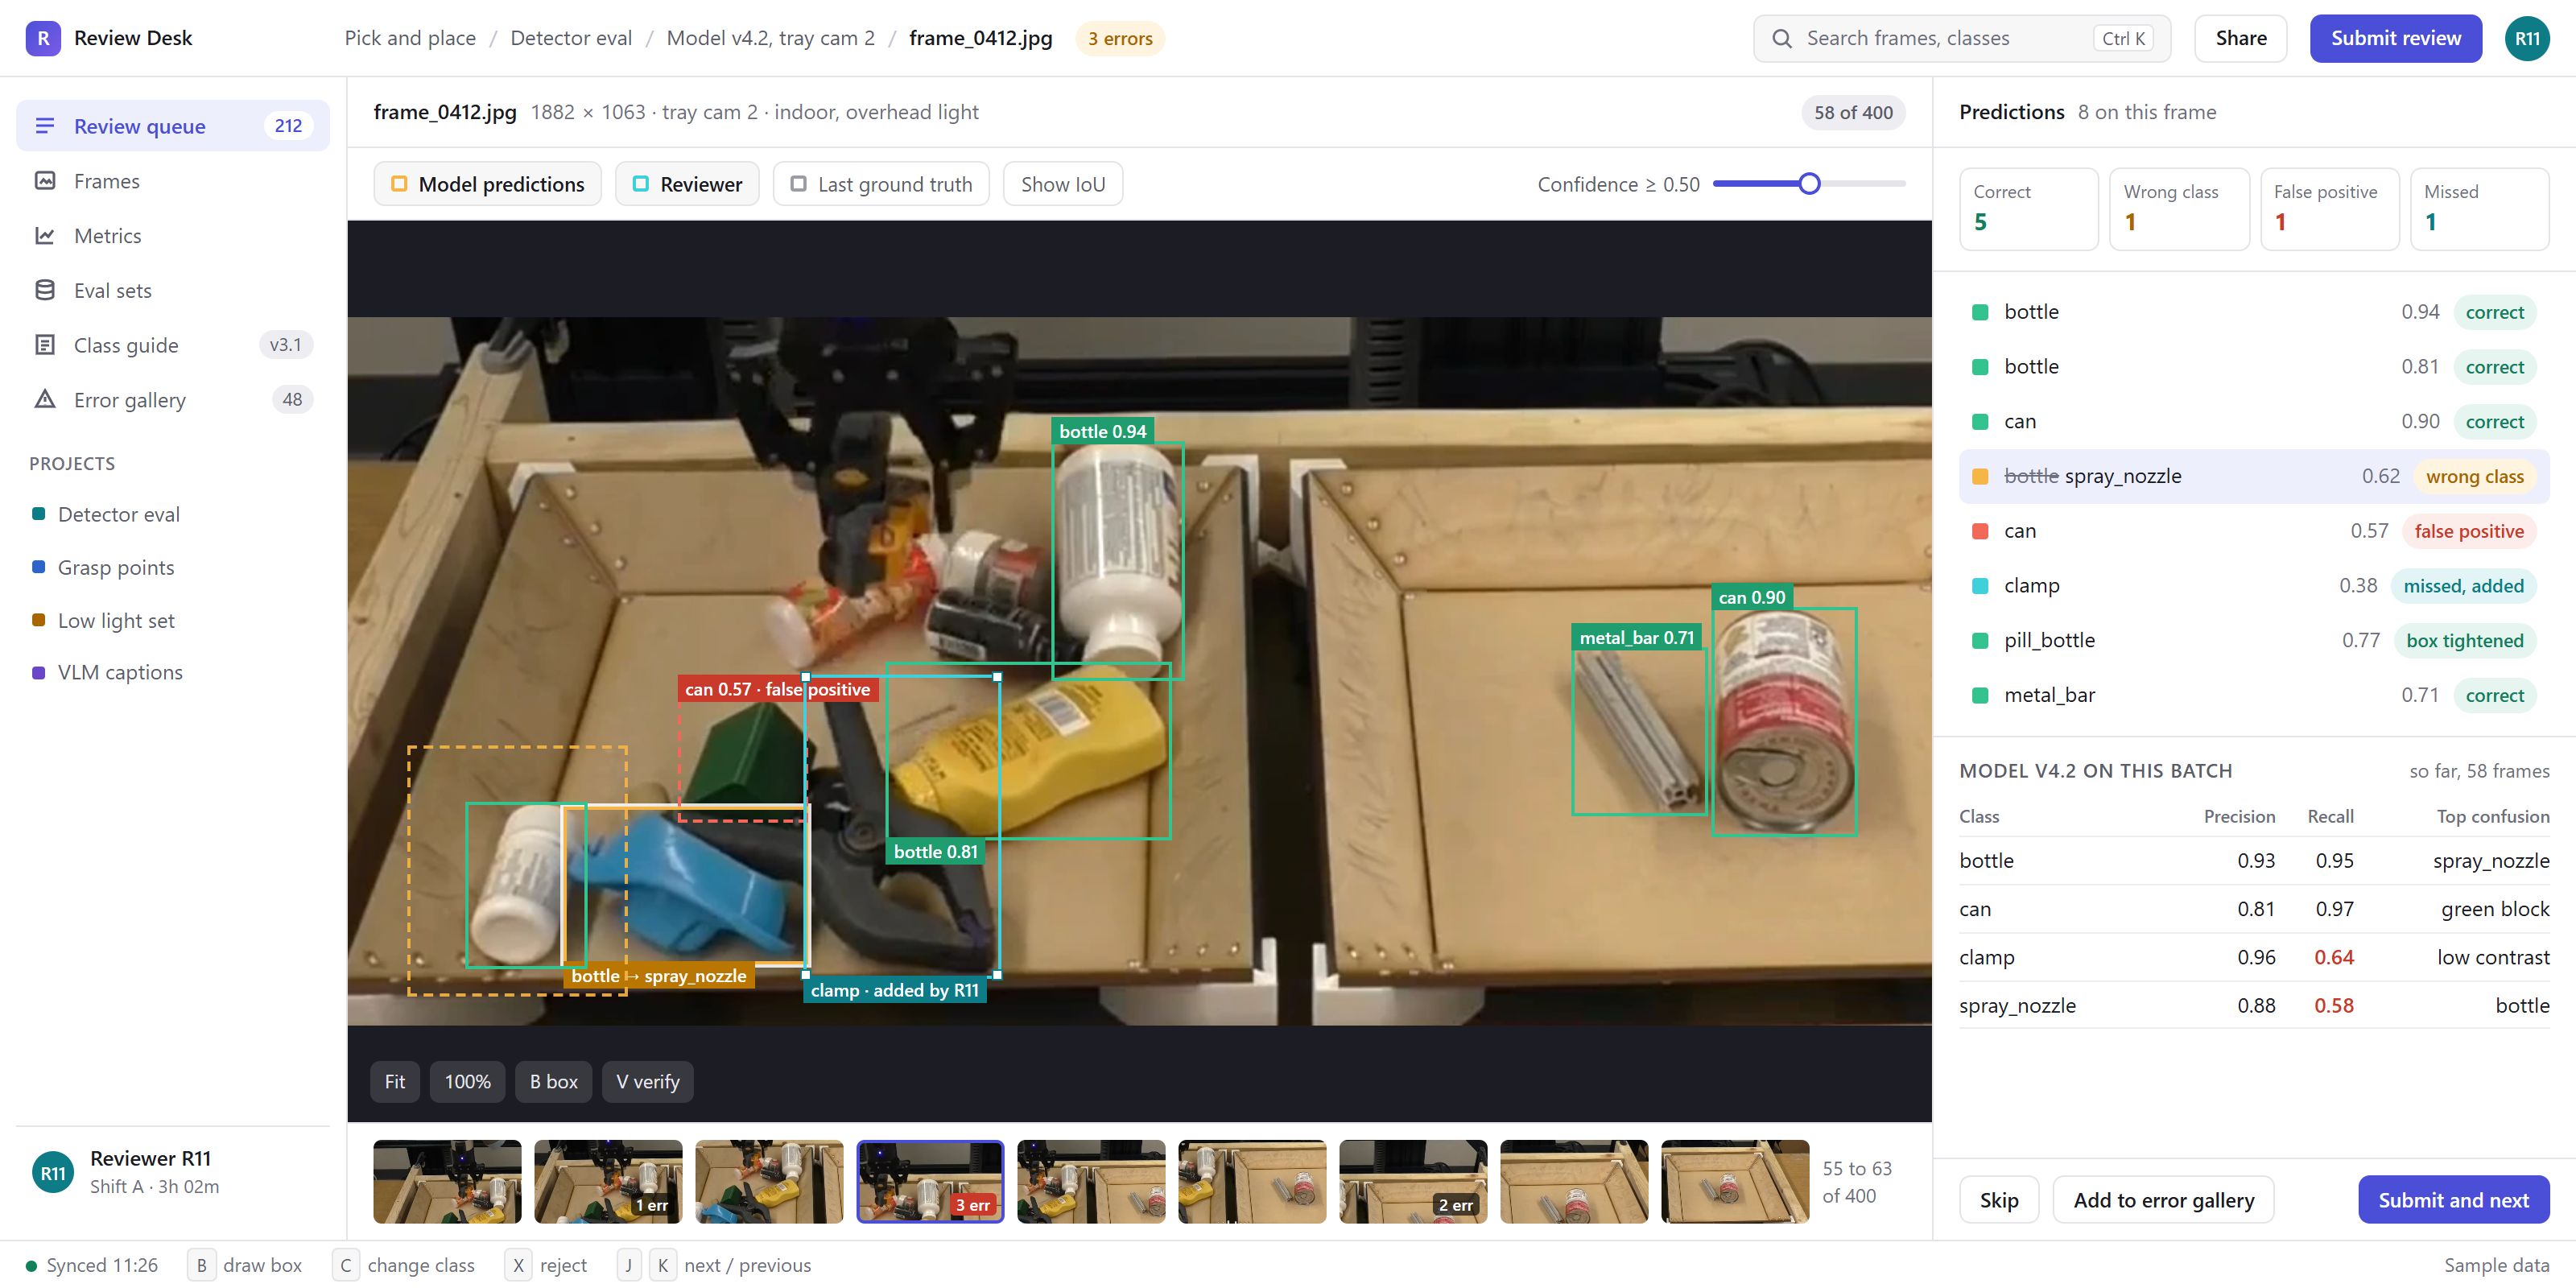The width and height of the screenshot is (2576, 1288).
Task: Select the spray_nozzle wrong class prediction row
Action: point(2253,476)
